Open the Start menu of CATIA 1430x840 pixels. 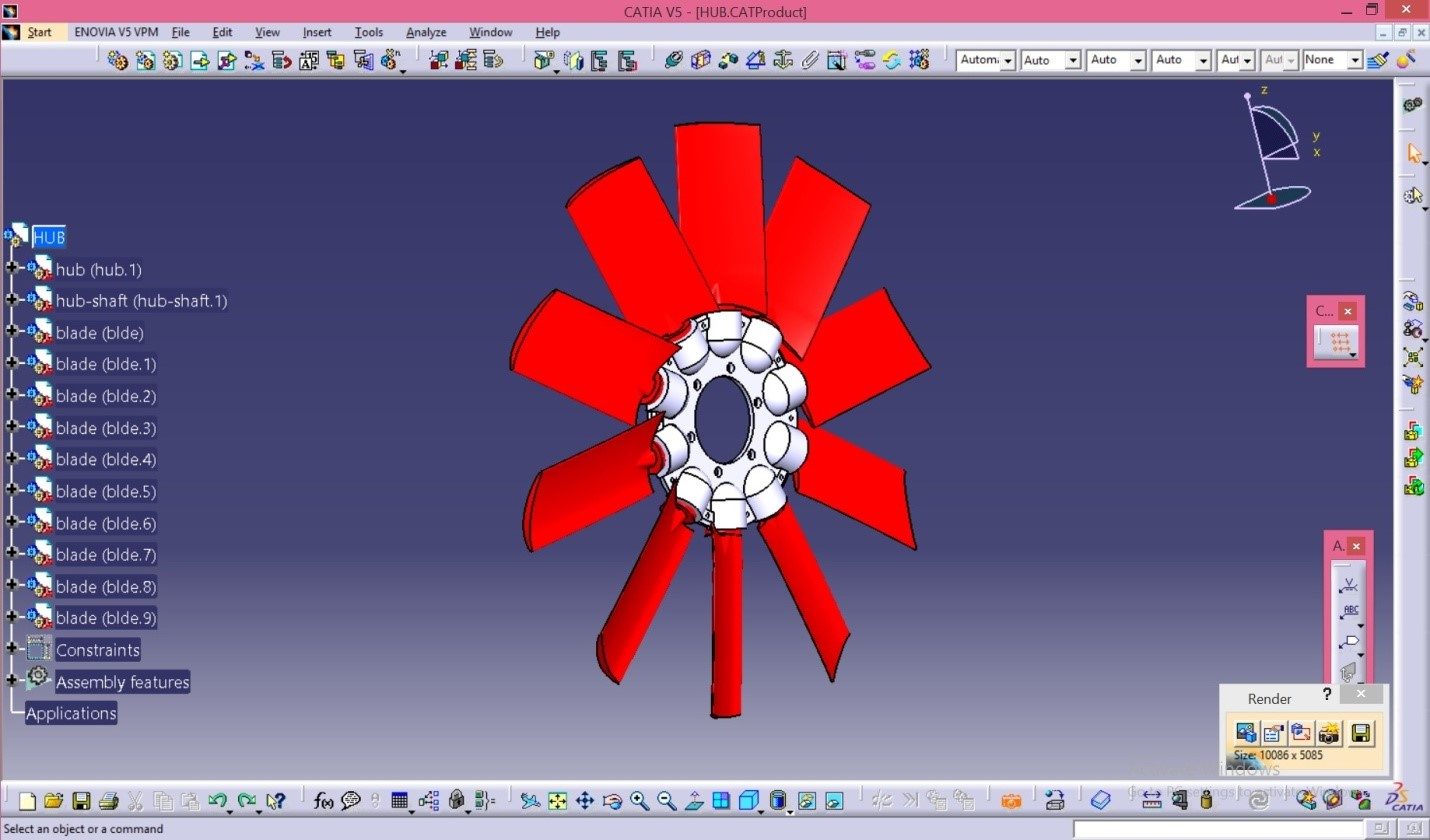pyautogui.click(x=39, y=32)
